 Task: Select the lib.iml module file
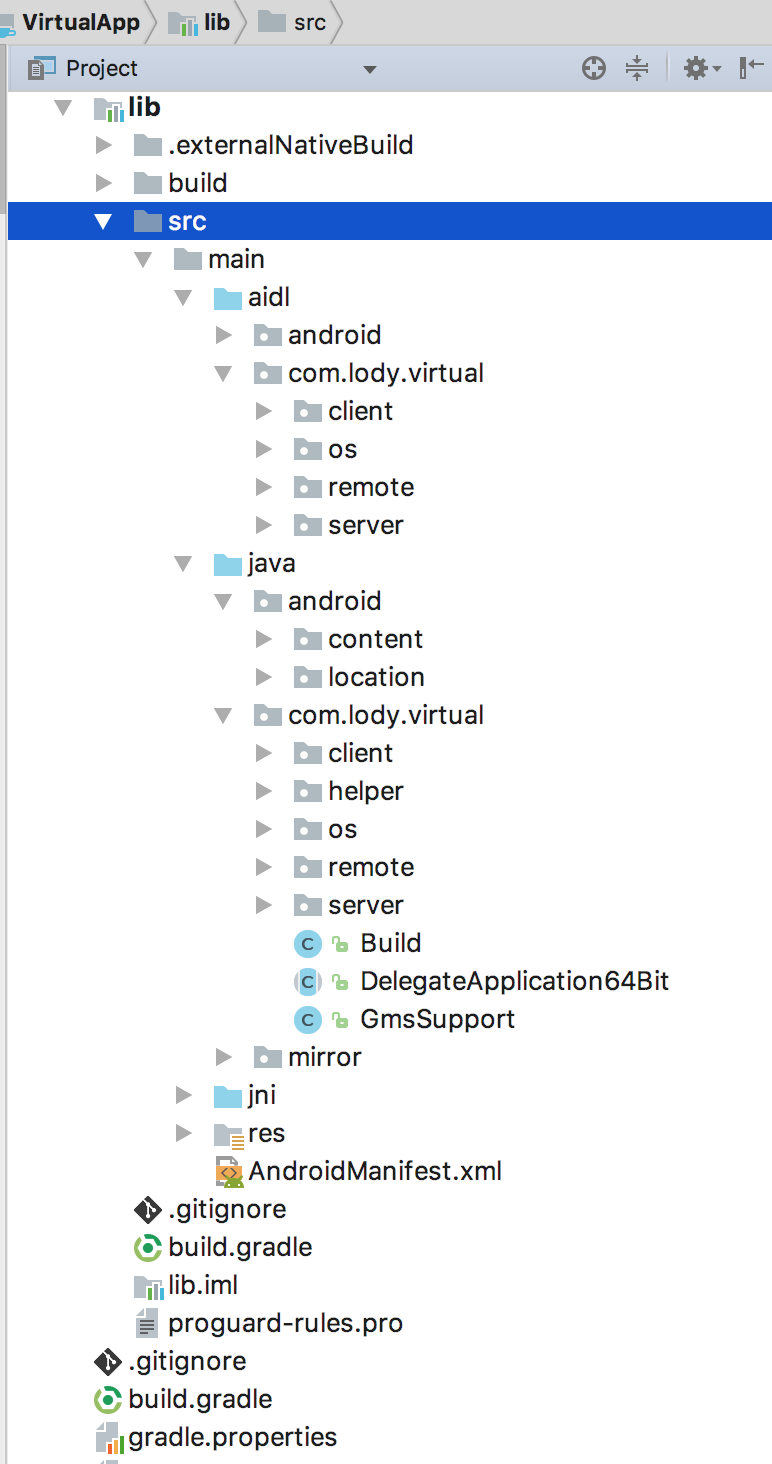tap(203, 1285)
